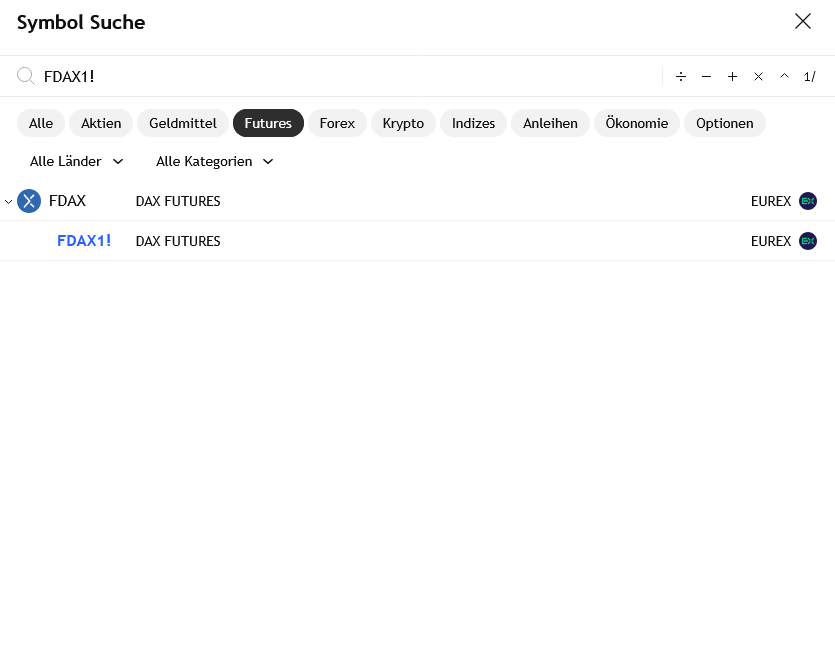
Task: Click the blue FDAX symbol logo
Action: 29,201
